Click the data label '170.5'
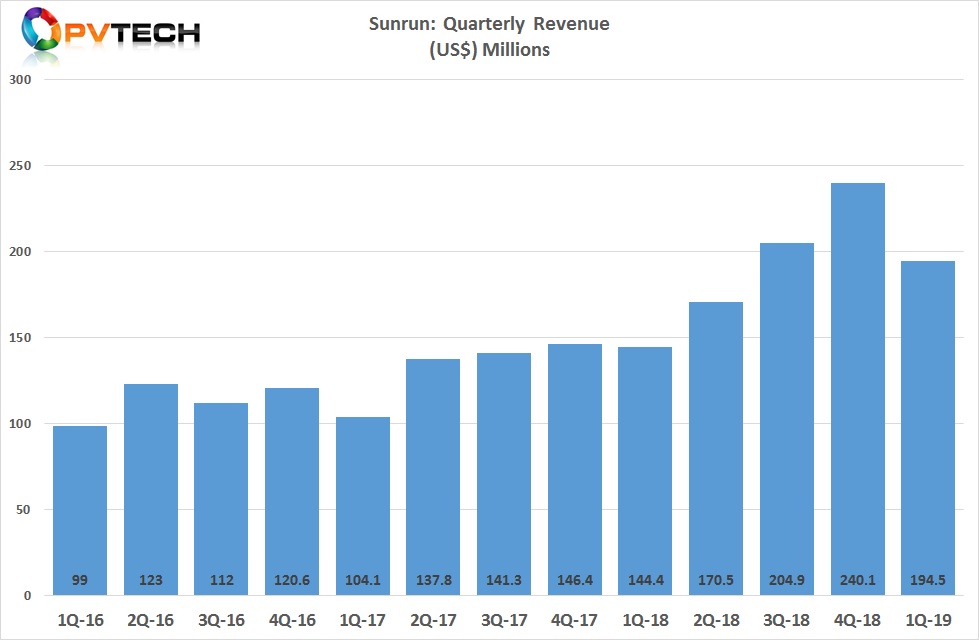 coord(716,580)
